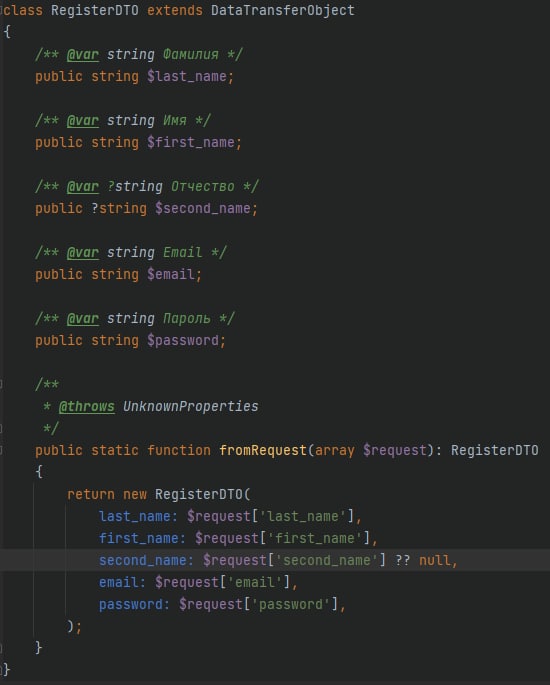
Task: Click the function keyword
Action: pos(179,450)
